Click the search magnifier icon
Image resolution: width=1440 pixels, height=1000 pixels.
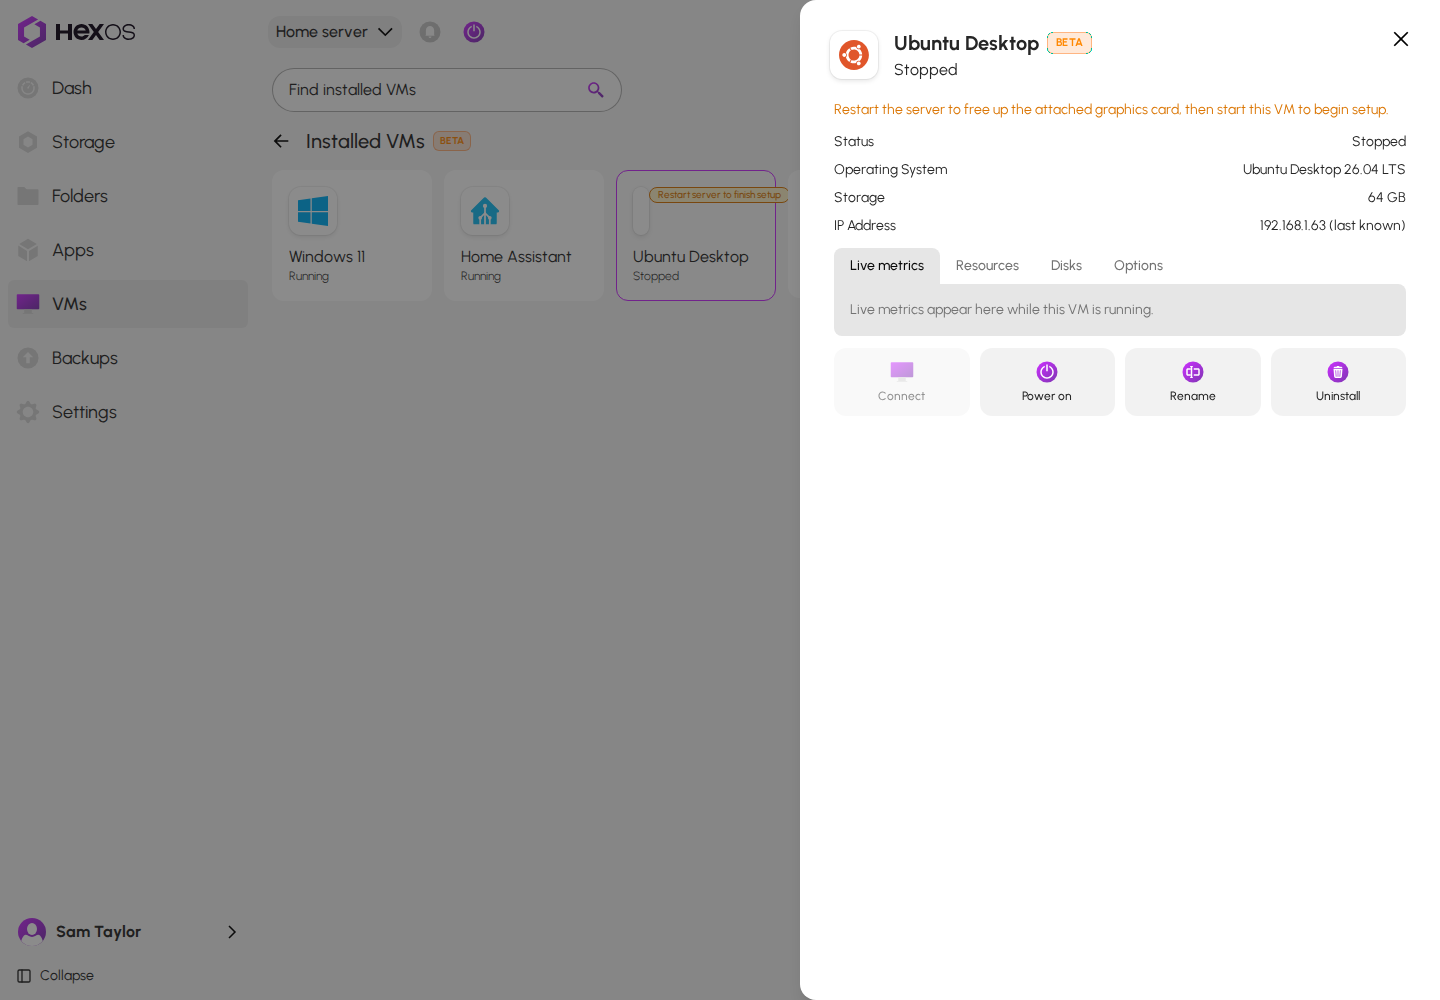coord(596,90)
